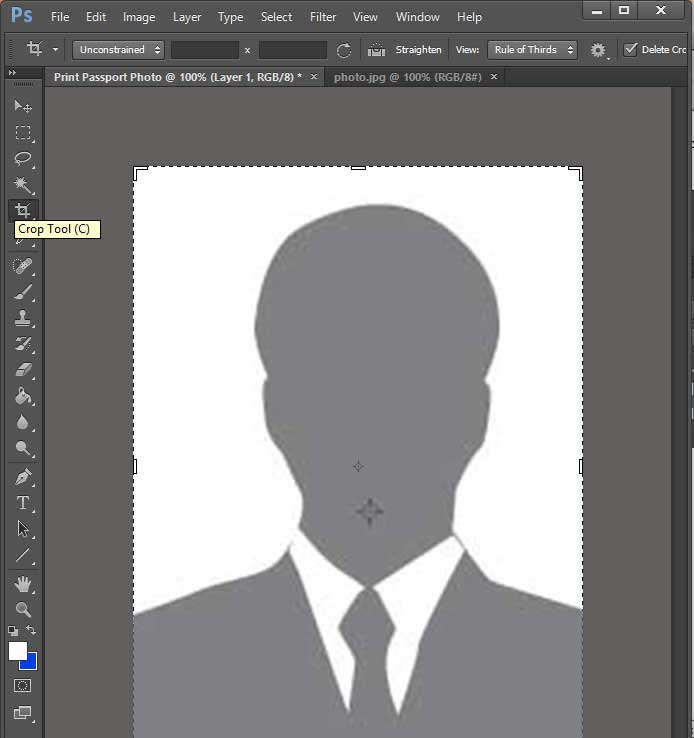694x738 pixels.
Task: Select the Line tool
Action: 23,555
